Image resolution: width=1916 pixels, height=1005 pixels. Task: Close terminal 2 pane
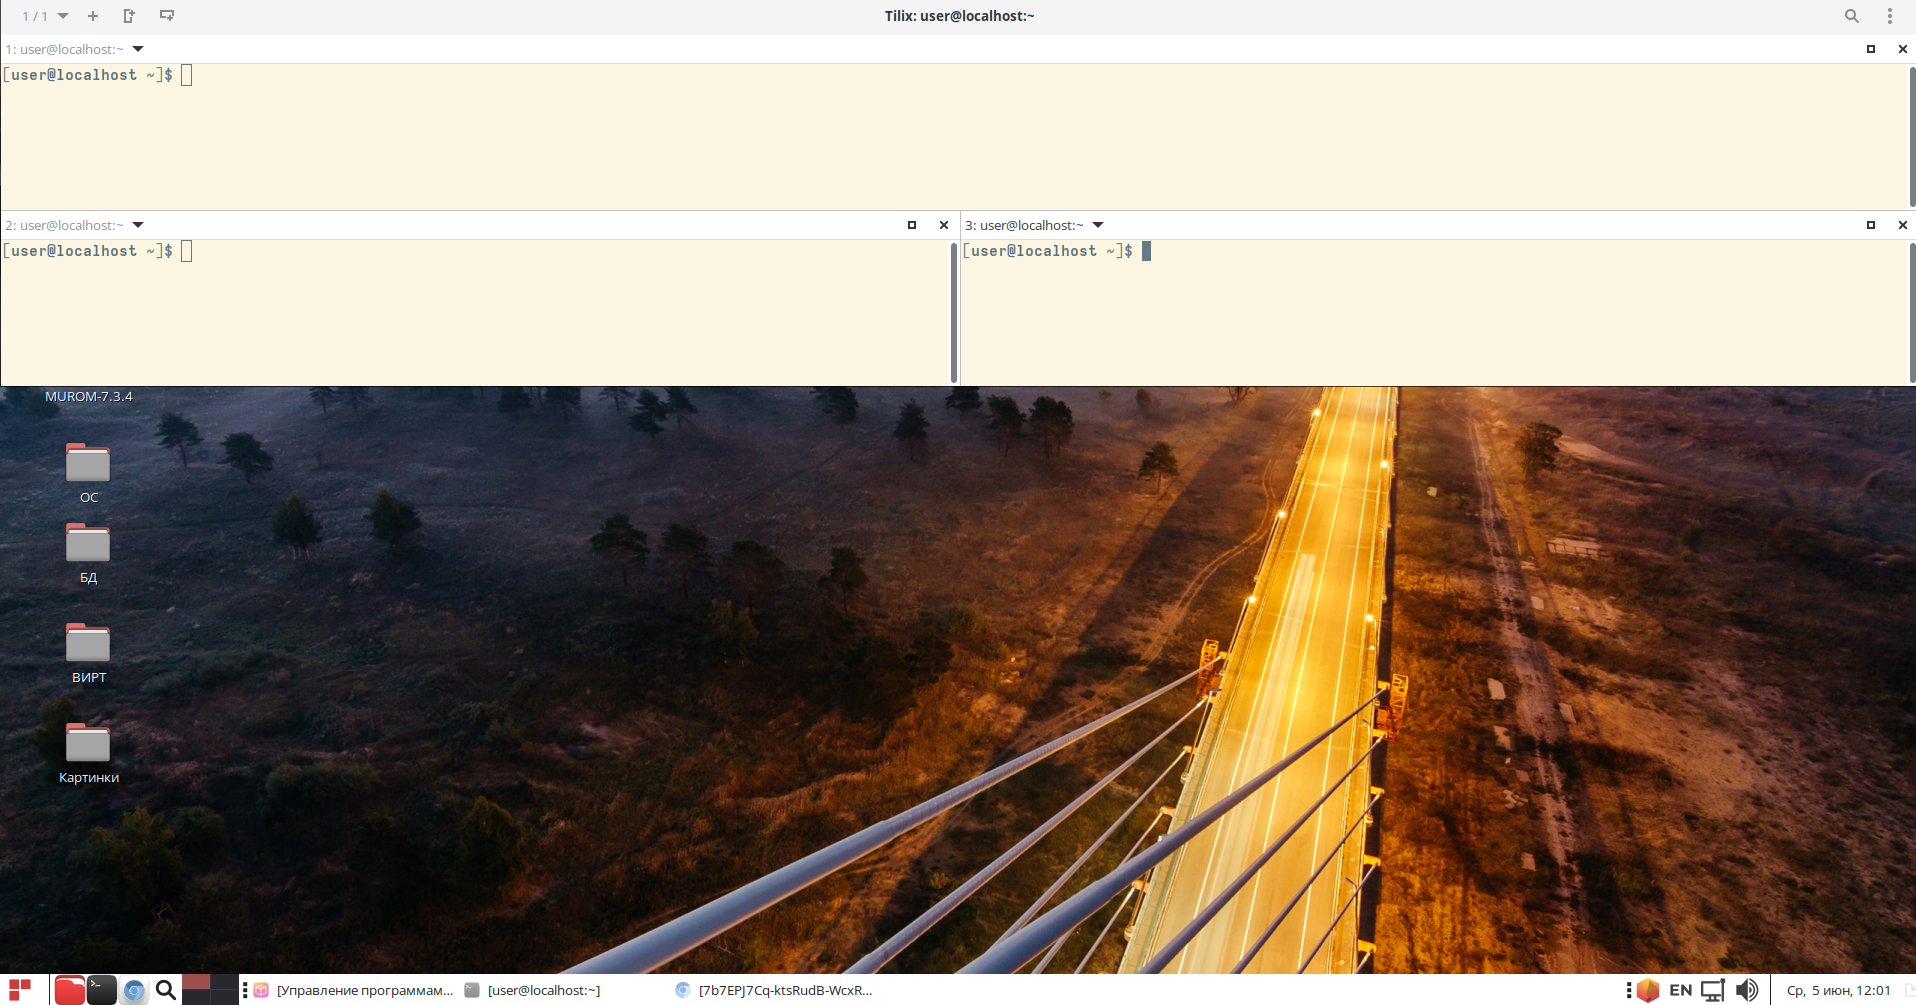point(944,225)
